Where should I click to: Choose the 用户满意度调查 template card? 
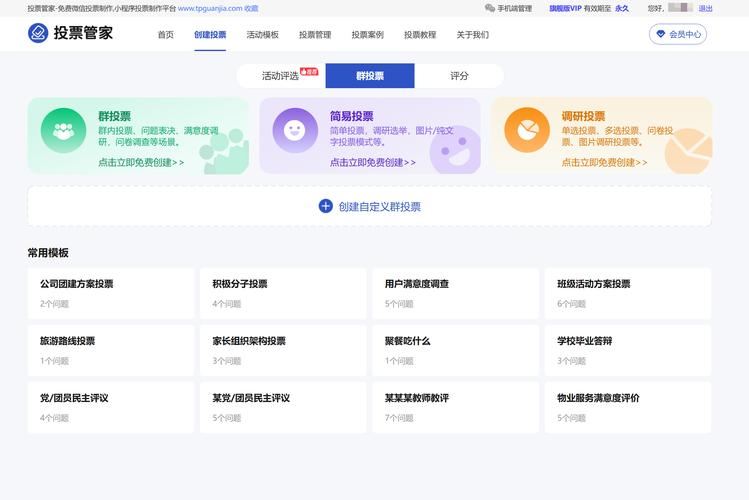[455, 293]
